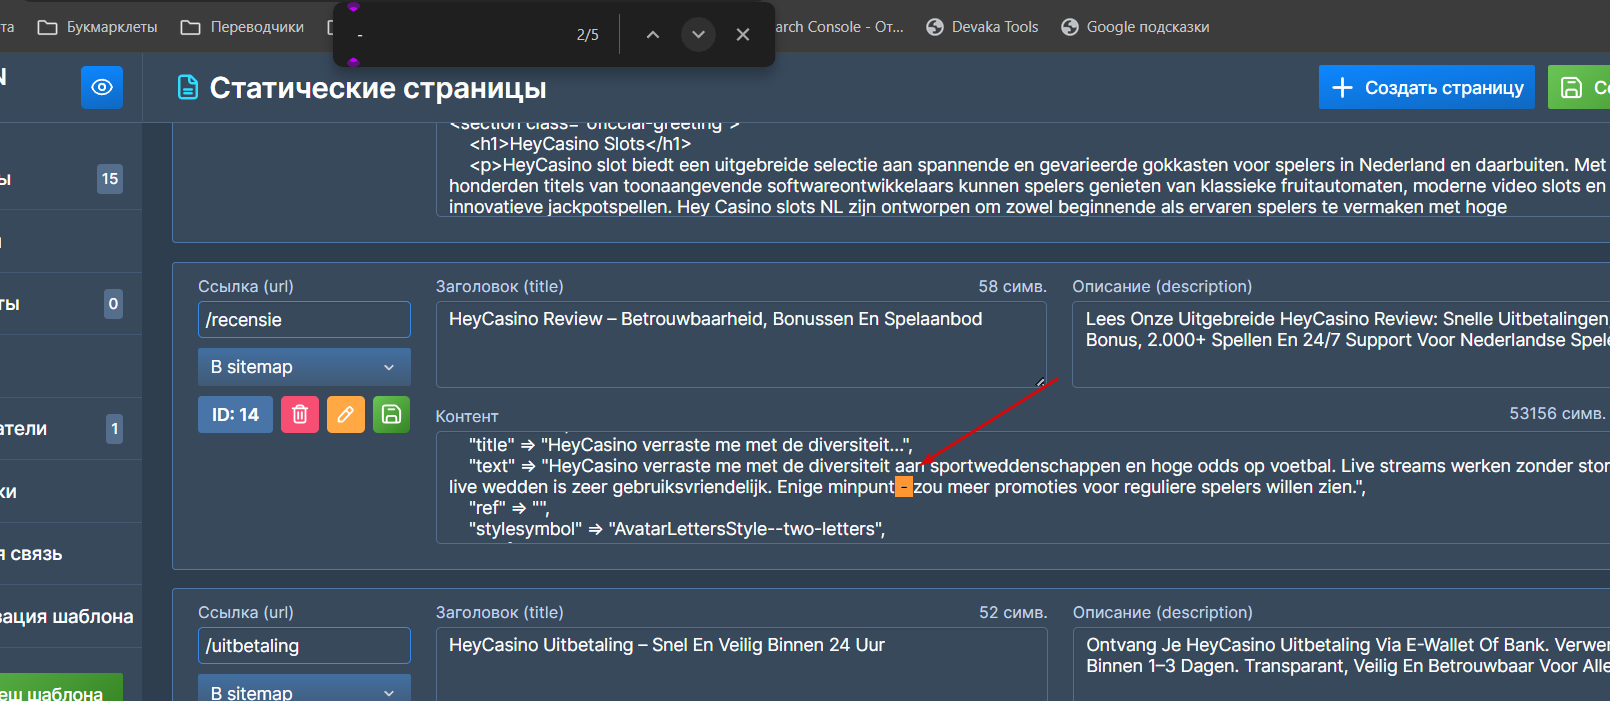The height and width of the screenshot is (701, 1610).
Task: Click the Контент textarea of /recensie
Action: pyautogui.click(x=1023, y=488)
